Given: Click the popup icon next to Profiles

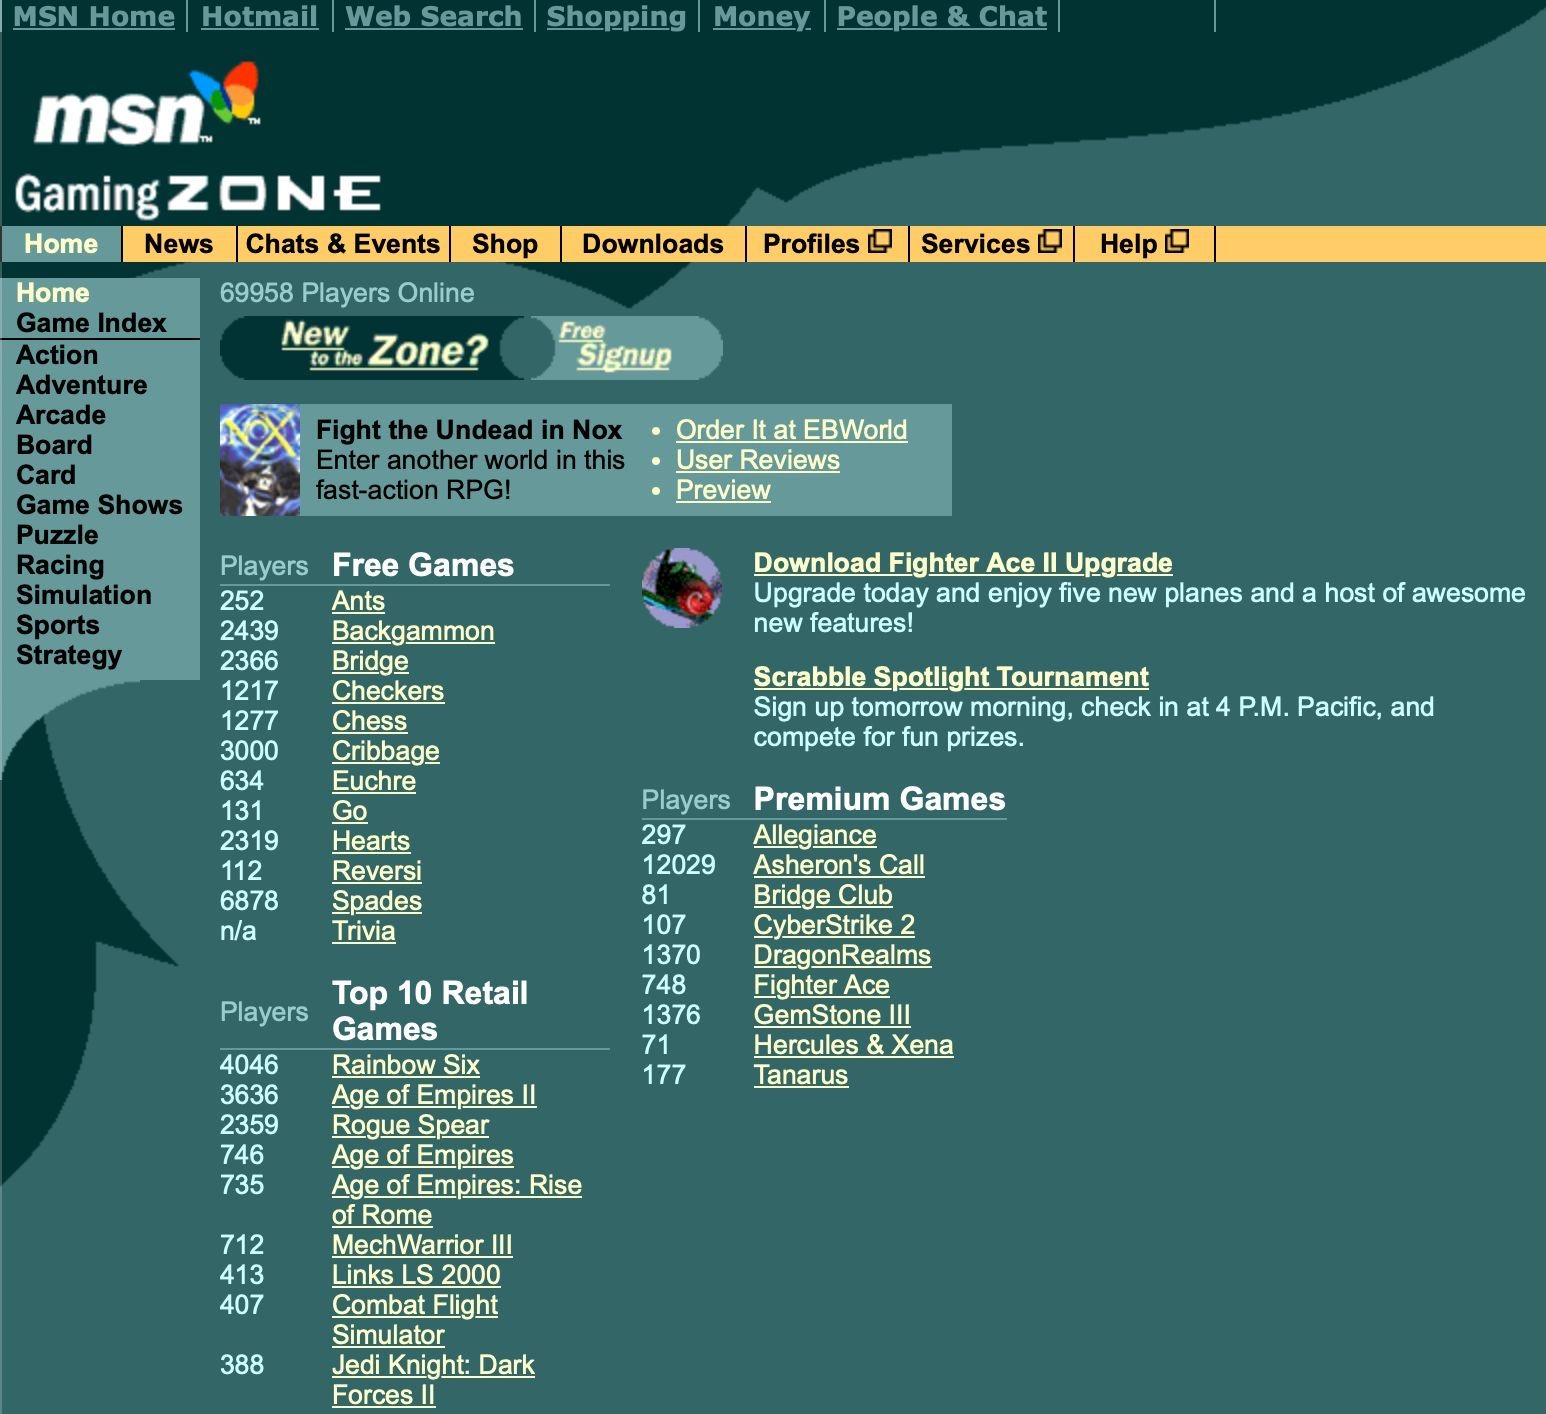Looking at the screenshot, I should pyautogui.click(x=880, y=242).
